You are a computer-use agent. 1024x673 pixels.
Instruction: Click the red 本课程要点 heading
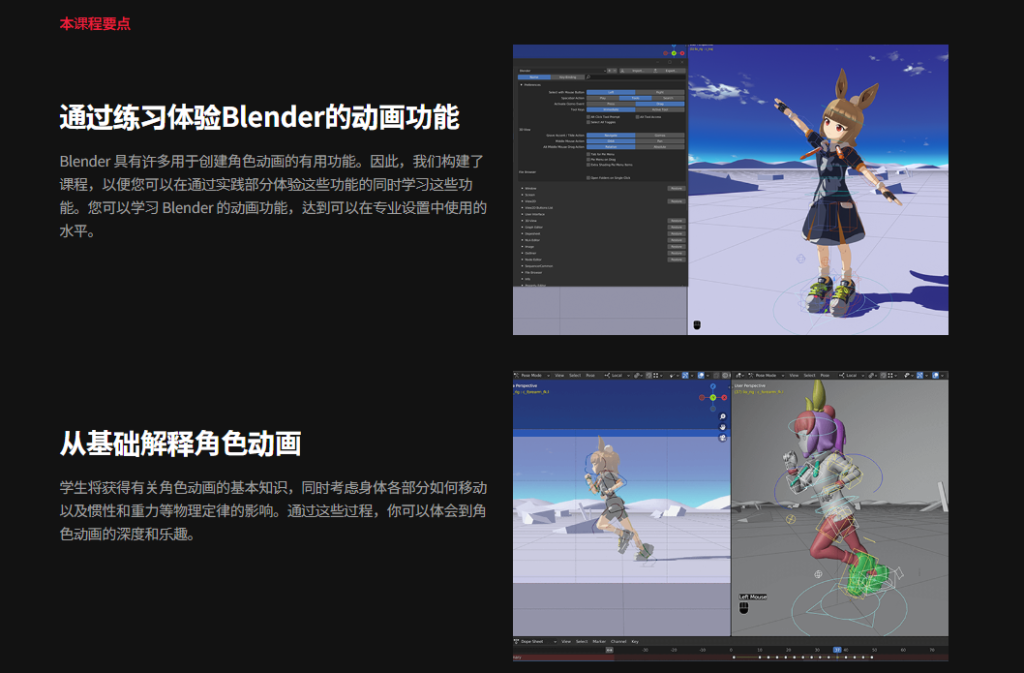coord(95,23)
